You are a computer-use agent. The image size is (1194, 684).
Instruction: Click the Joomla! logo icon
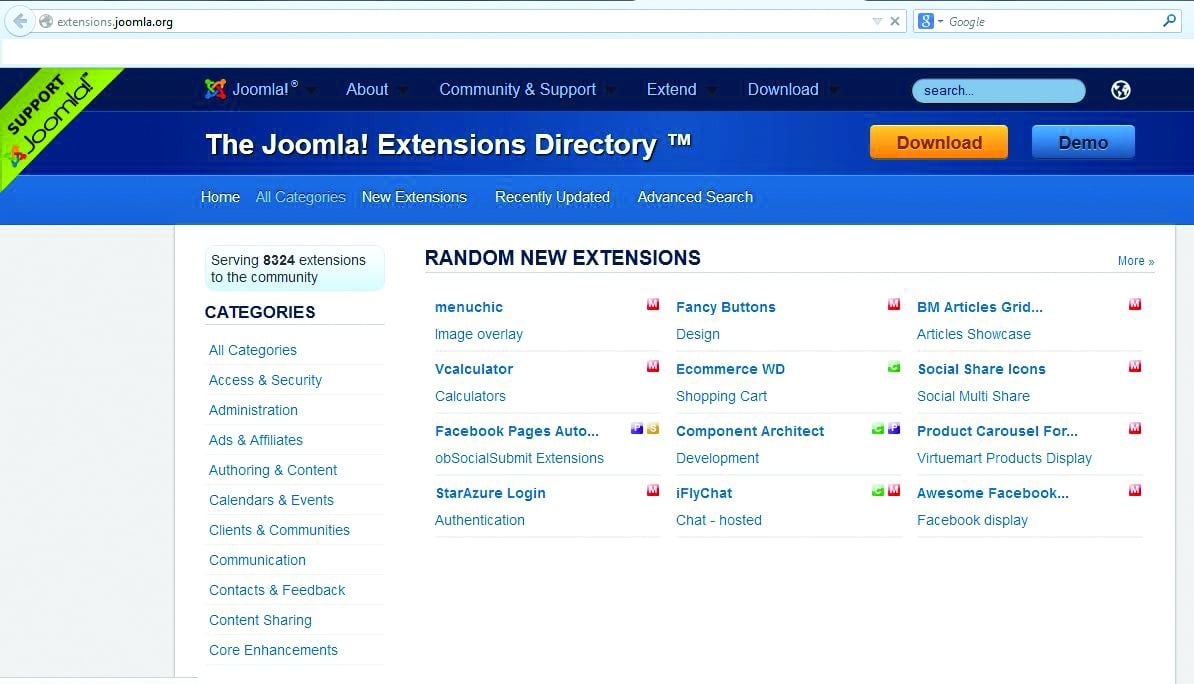[x=215, y=89]
